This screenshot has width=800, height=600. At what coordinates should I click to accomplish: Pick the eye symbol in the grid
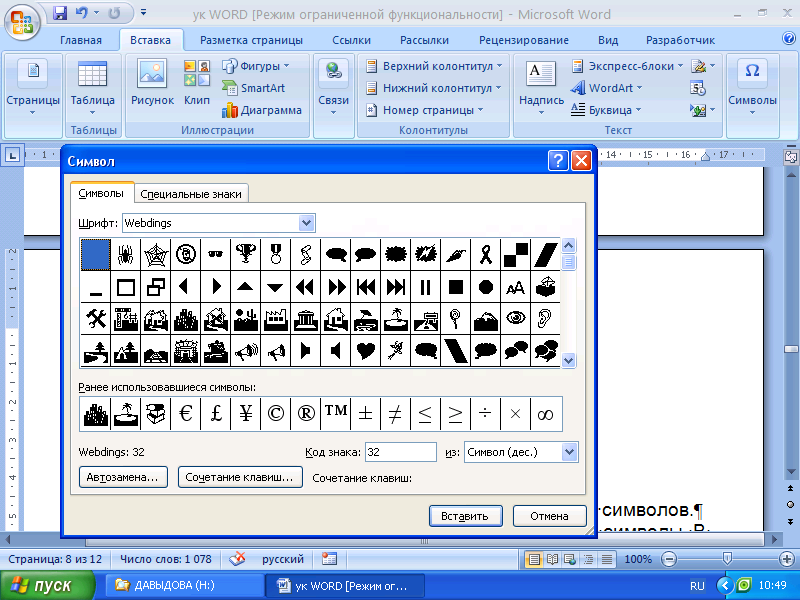coord(516,319)
